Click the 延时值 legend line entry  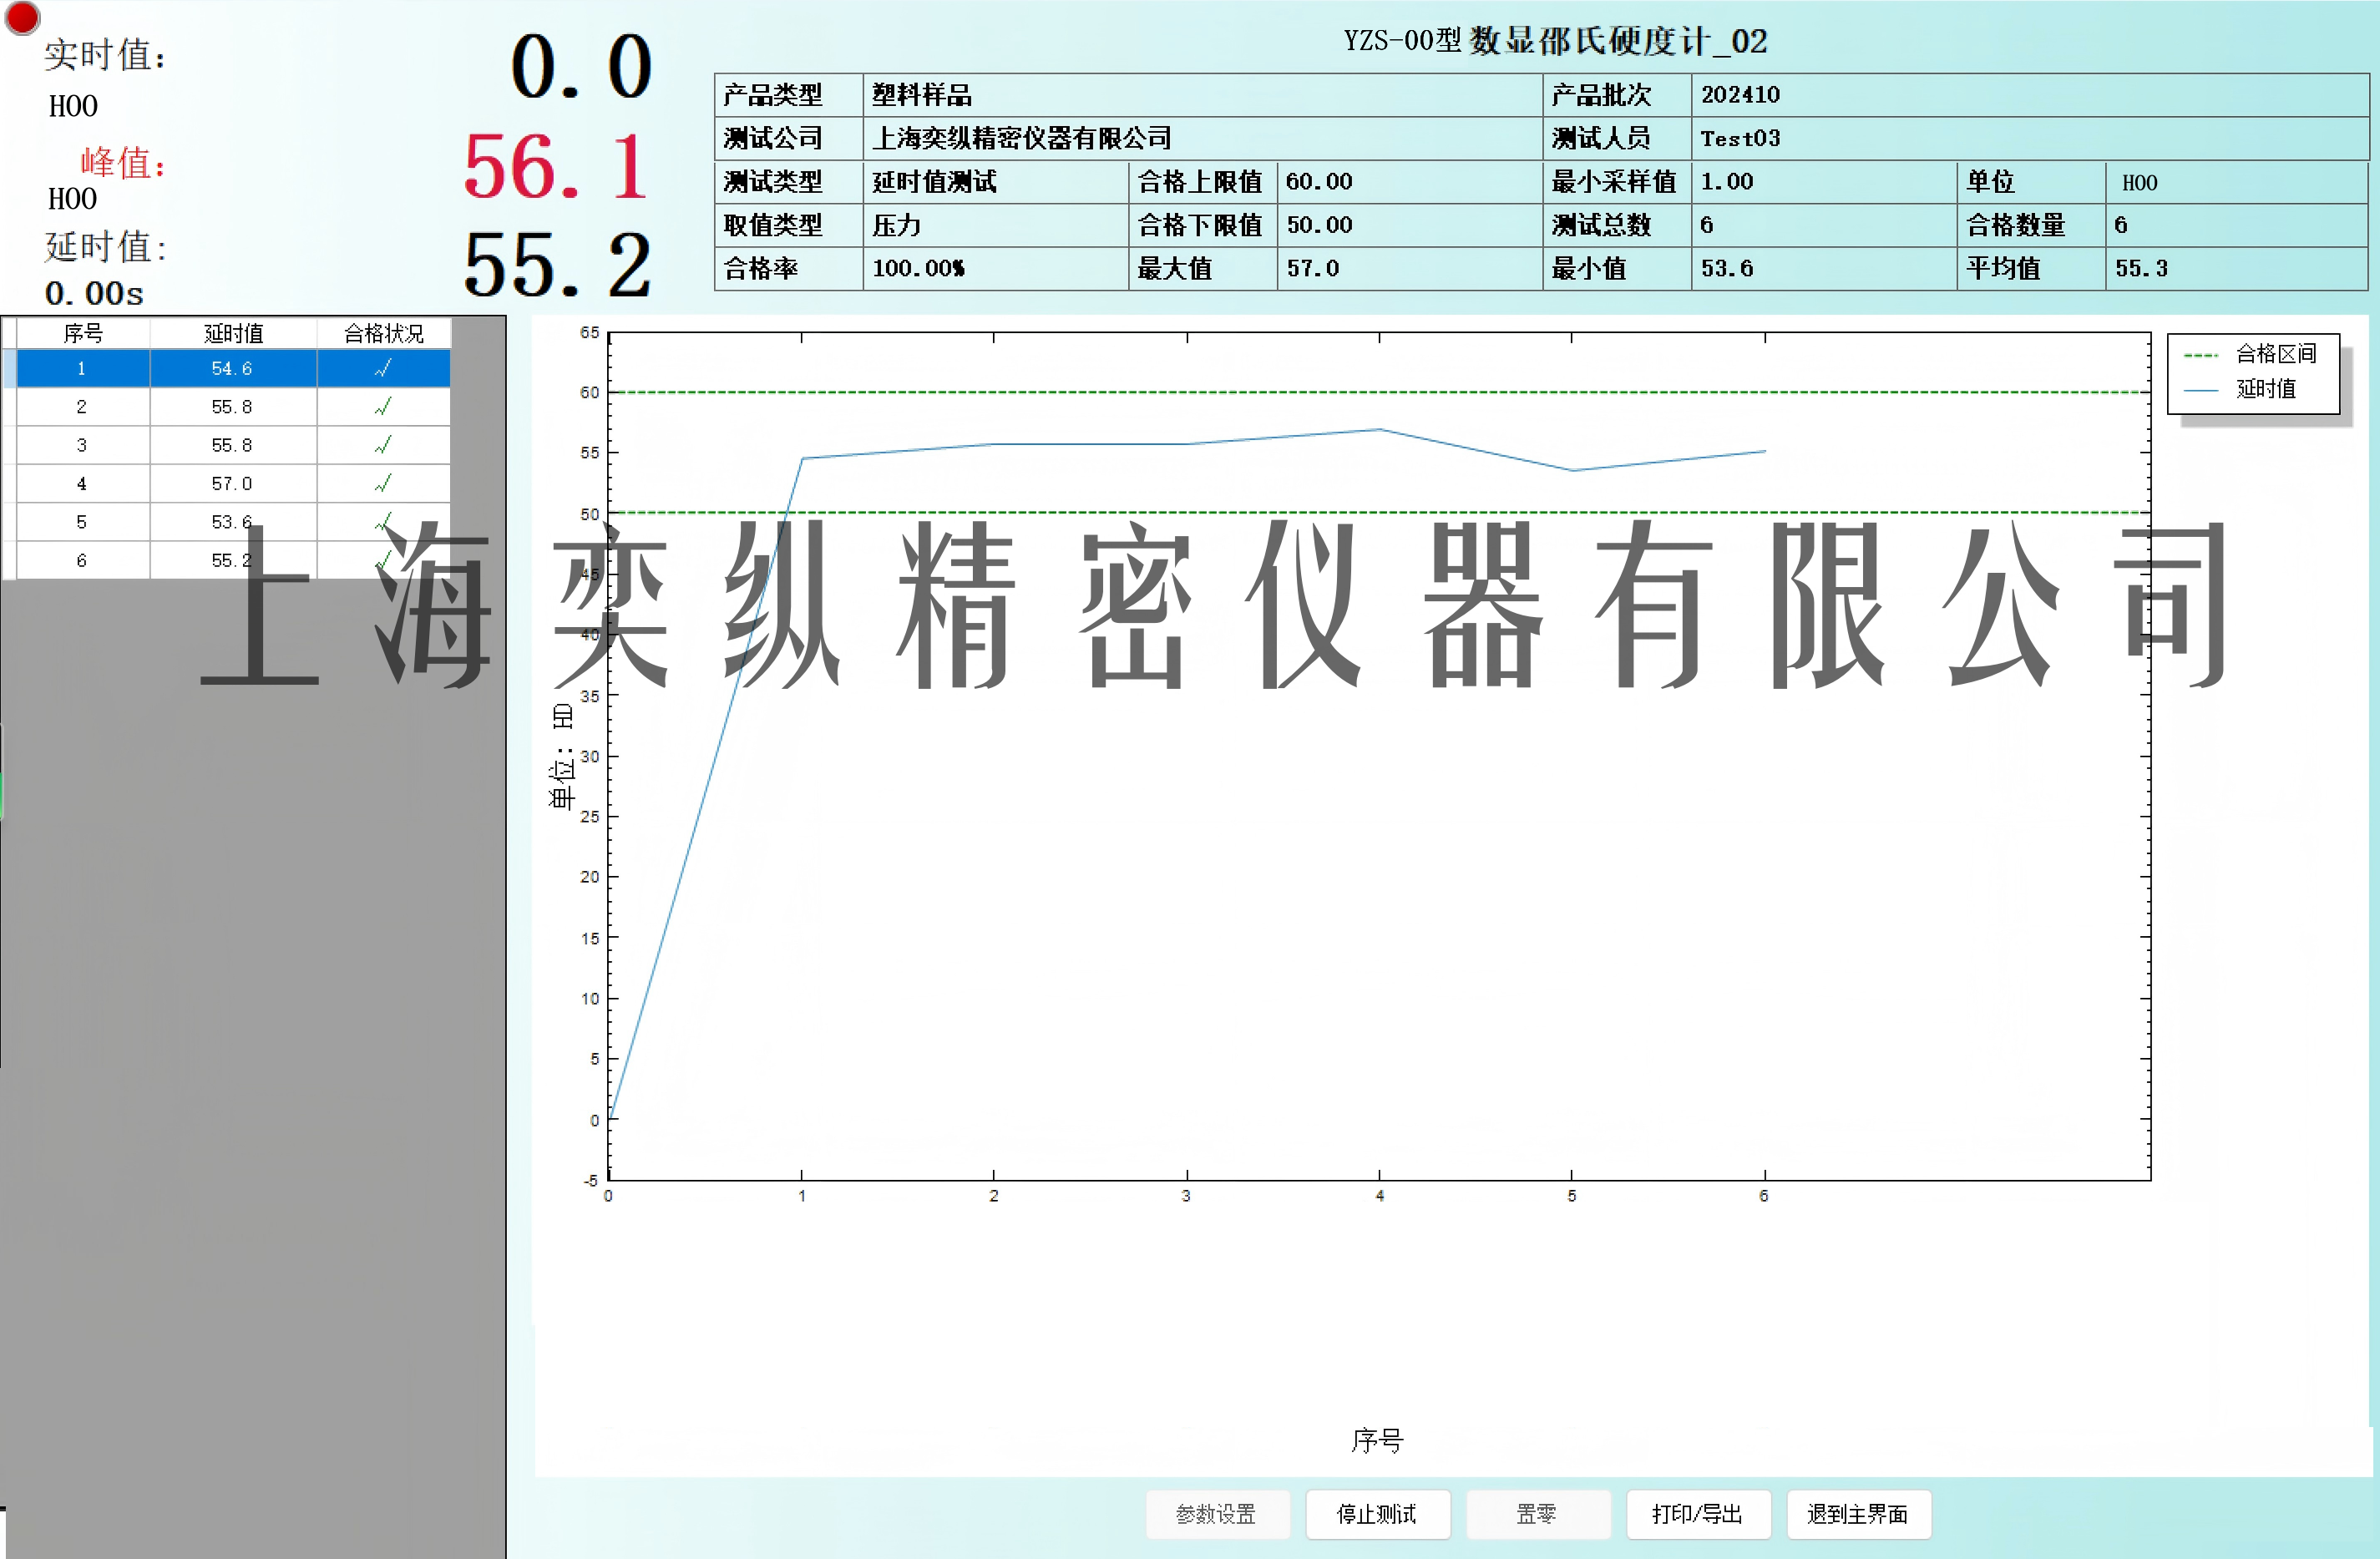click(x=2265, y=389)
